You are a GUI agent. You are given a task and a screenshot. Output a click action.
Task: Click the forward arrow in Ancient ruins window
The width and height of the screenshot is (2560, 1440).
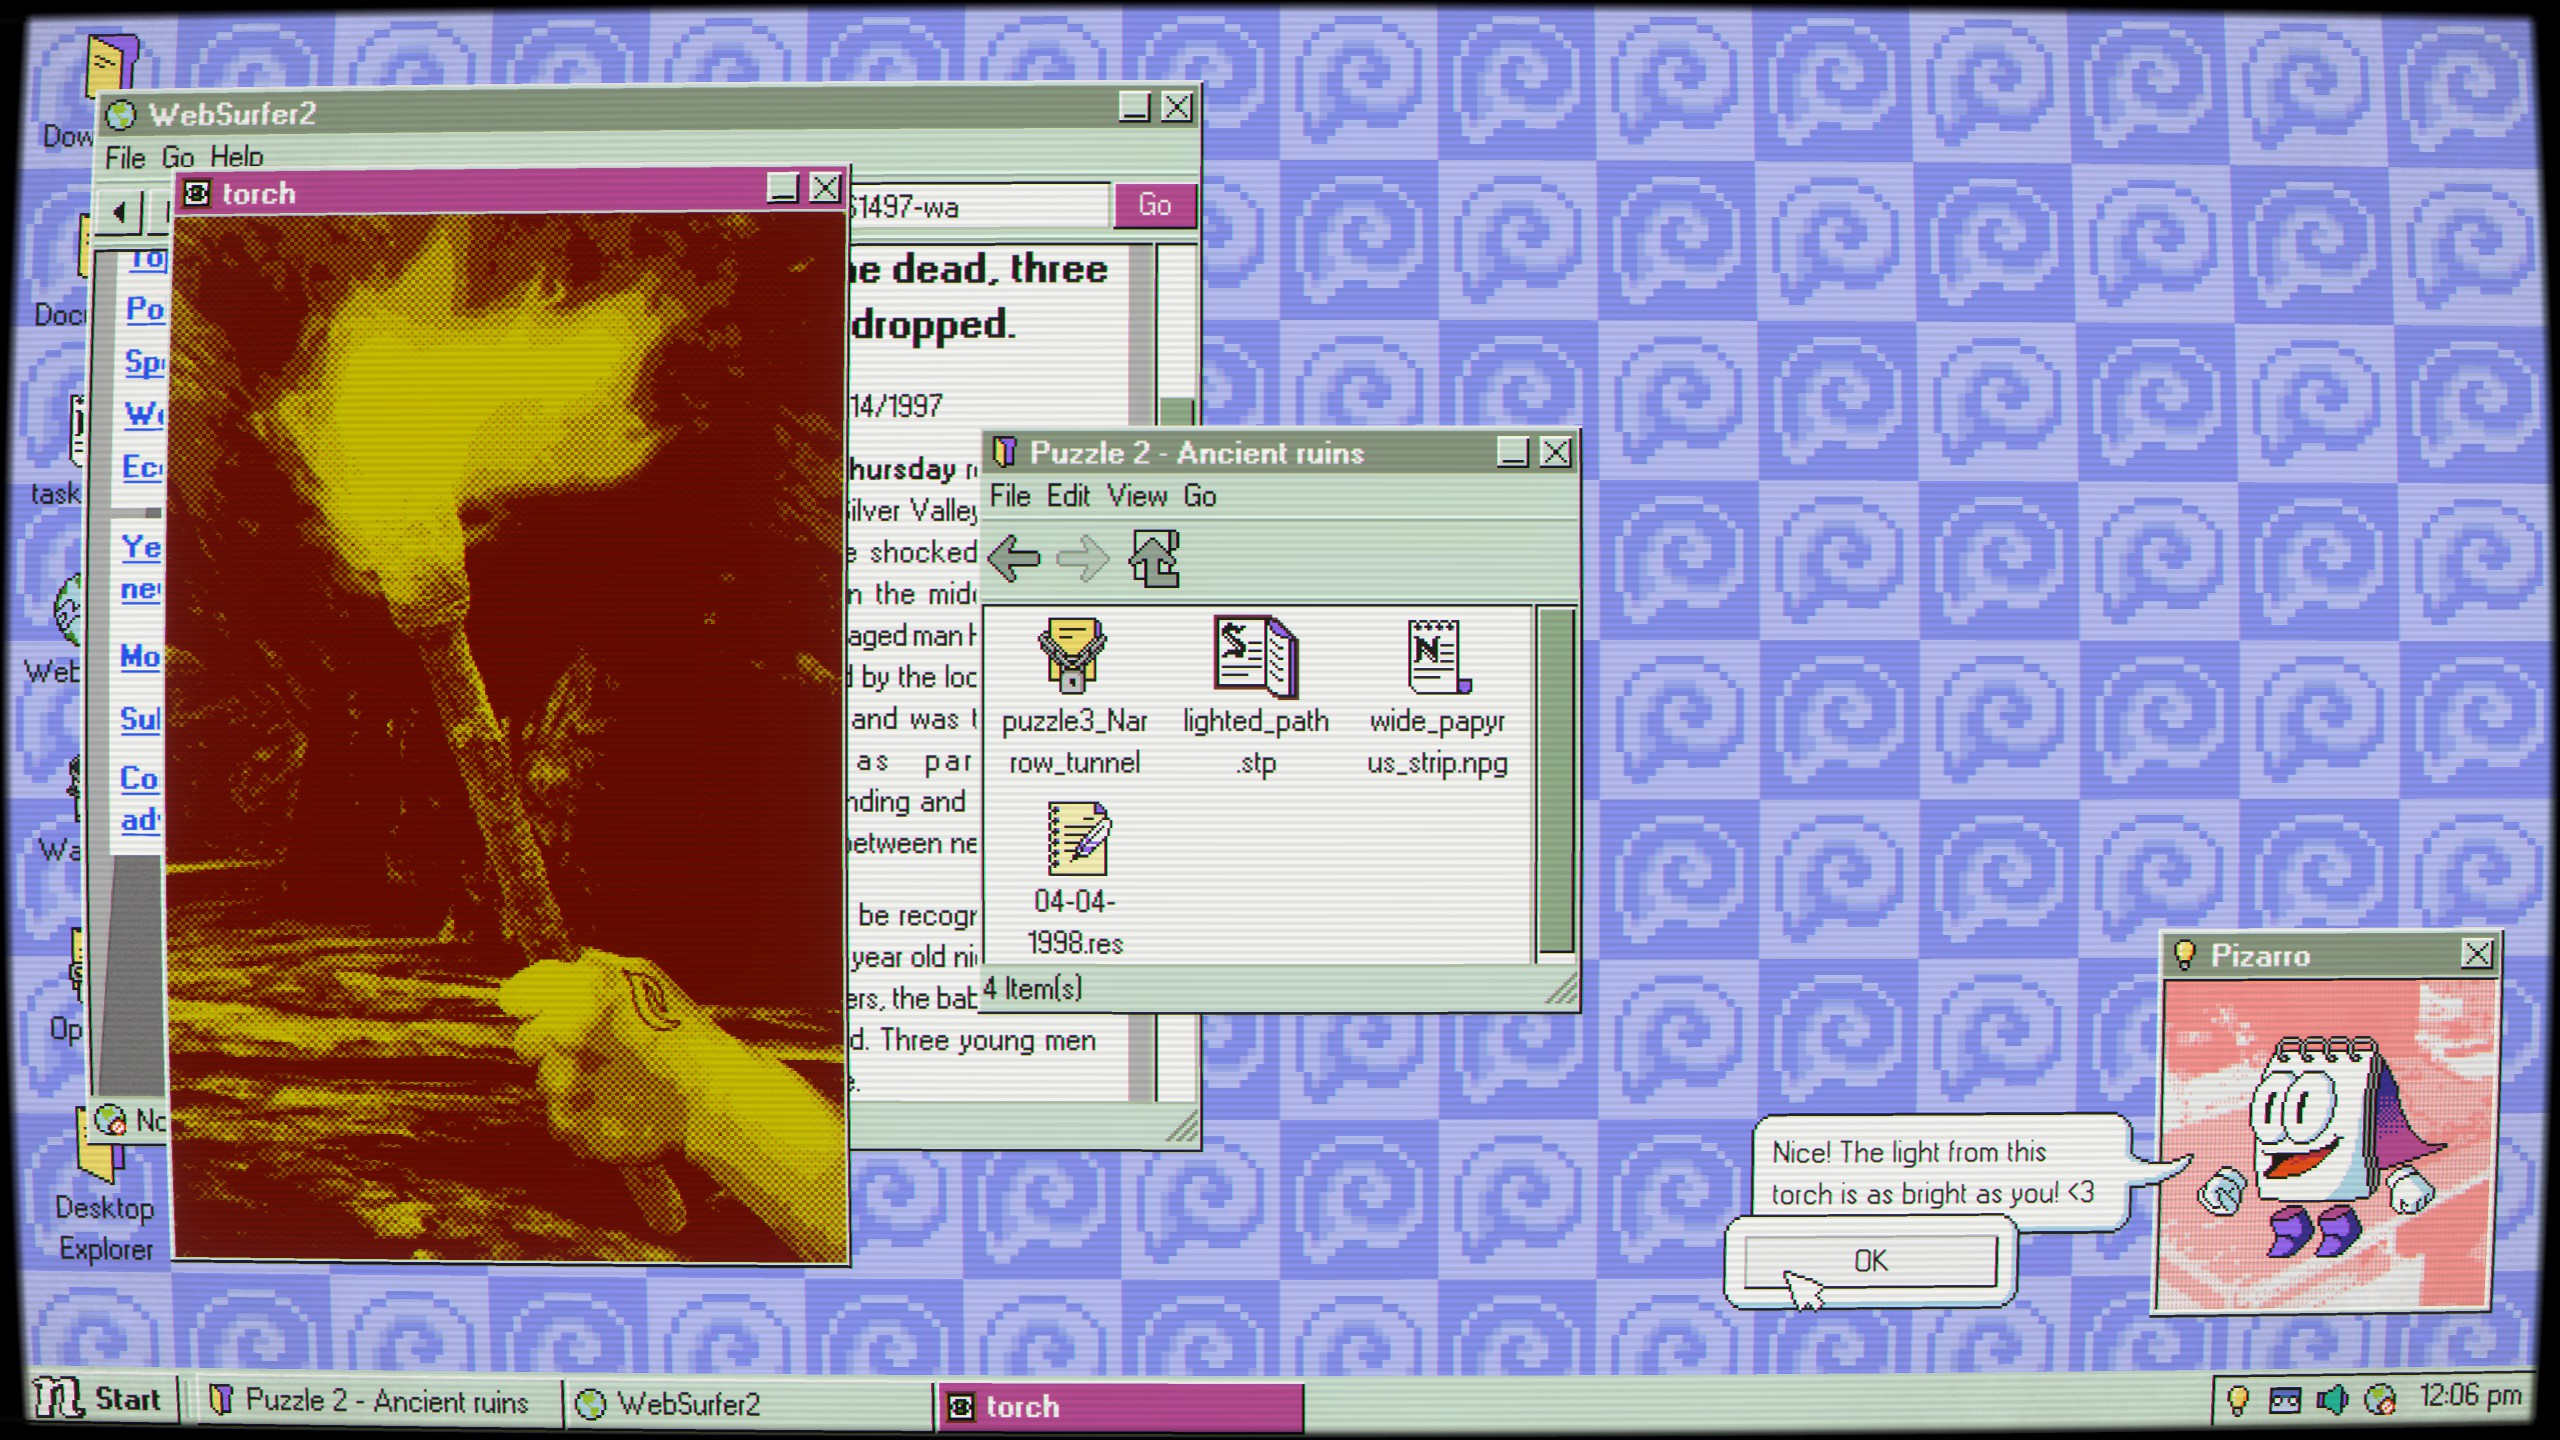tap(1082, 557)
